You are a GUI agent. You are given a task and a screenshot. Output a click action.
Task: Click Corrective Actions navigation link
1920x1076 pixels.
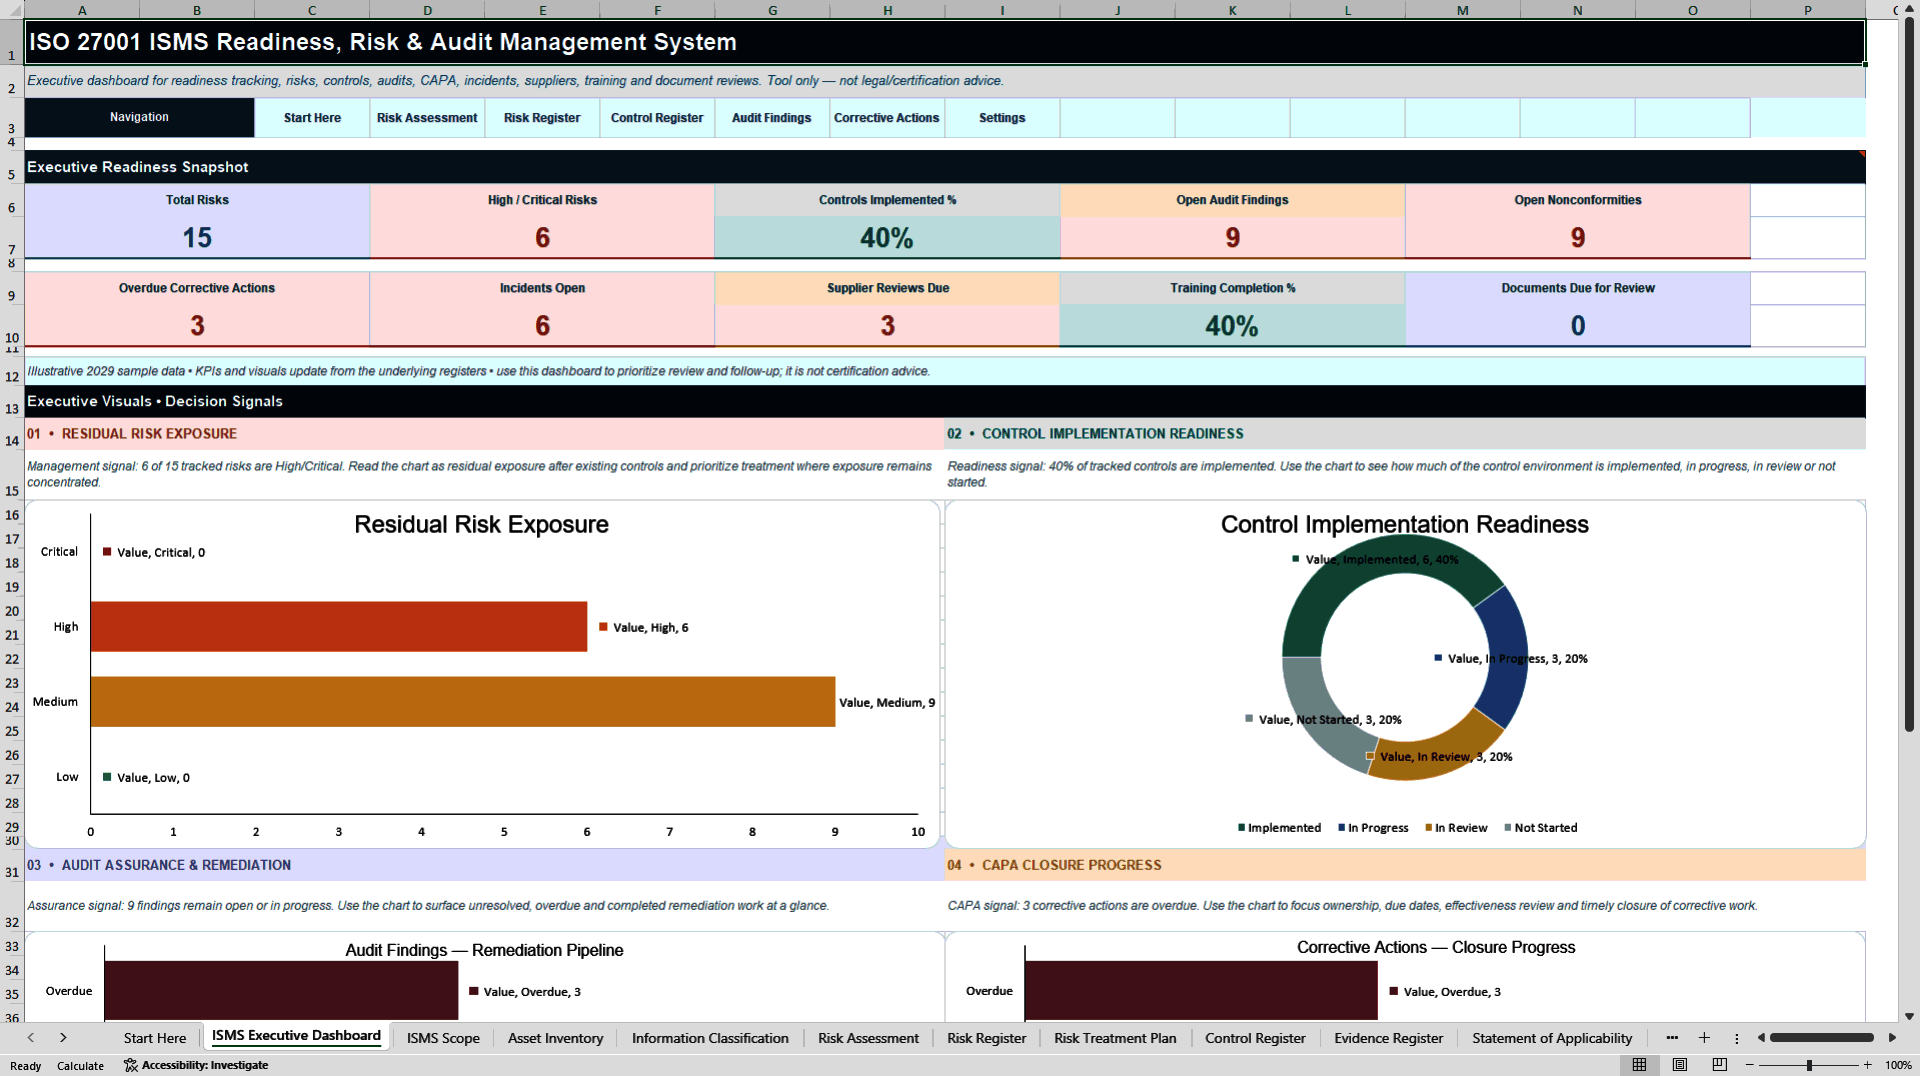pyautogui.click(x=887, y=118)
